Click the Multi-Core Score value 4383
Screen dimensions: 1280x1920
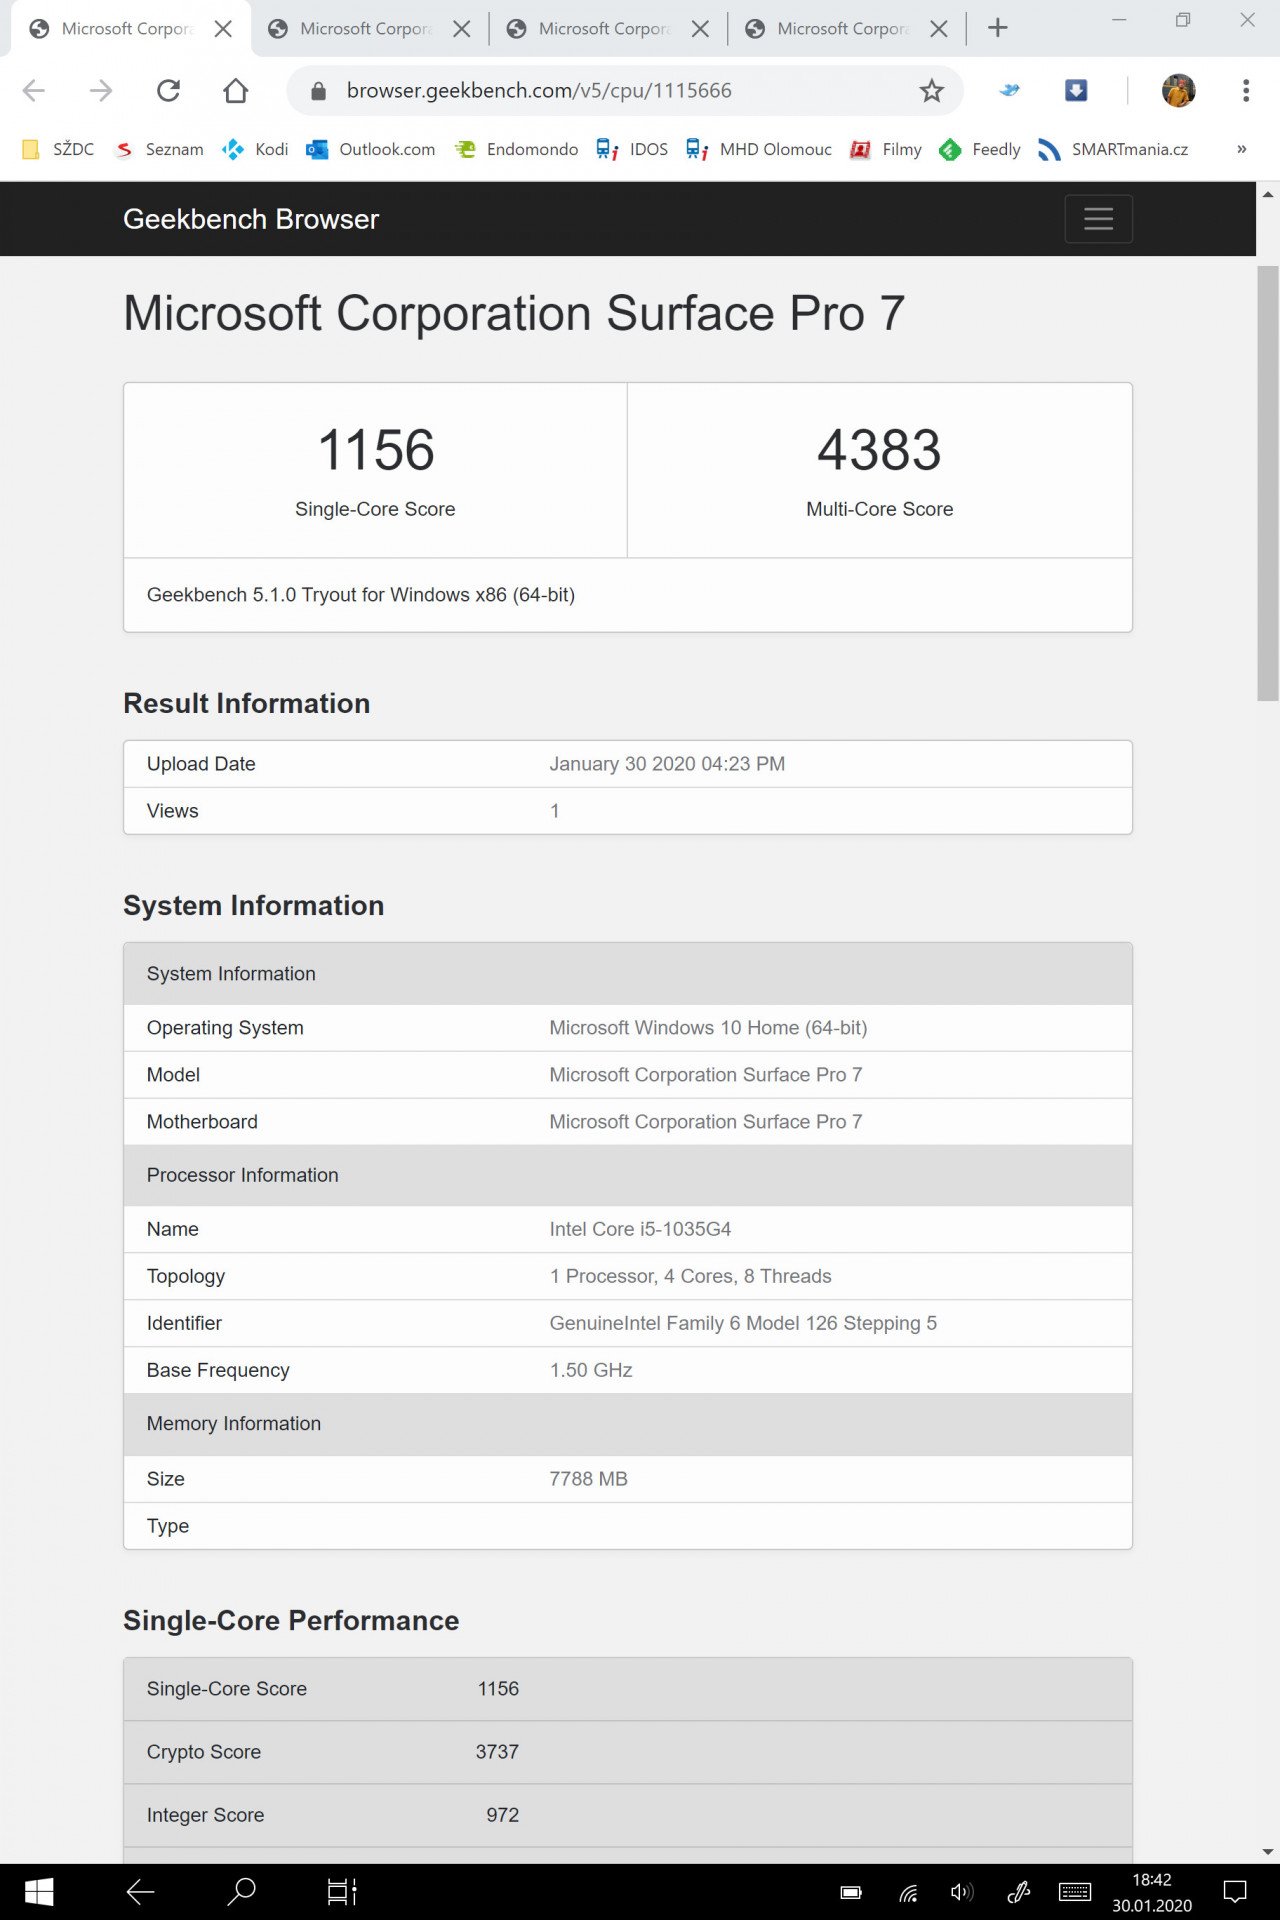[x=879, y=450]
